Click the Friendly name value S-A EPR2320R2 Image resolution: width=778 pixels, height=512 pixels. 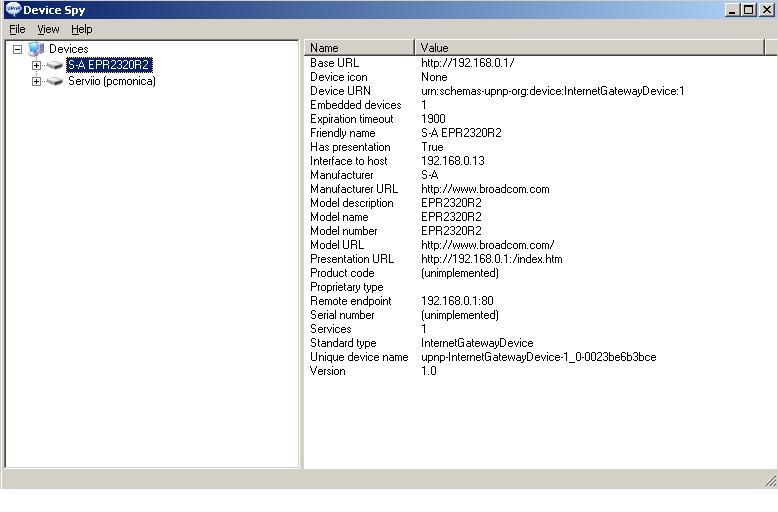[x=461, y=133]
